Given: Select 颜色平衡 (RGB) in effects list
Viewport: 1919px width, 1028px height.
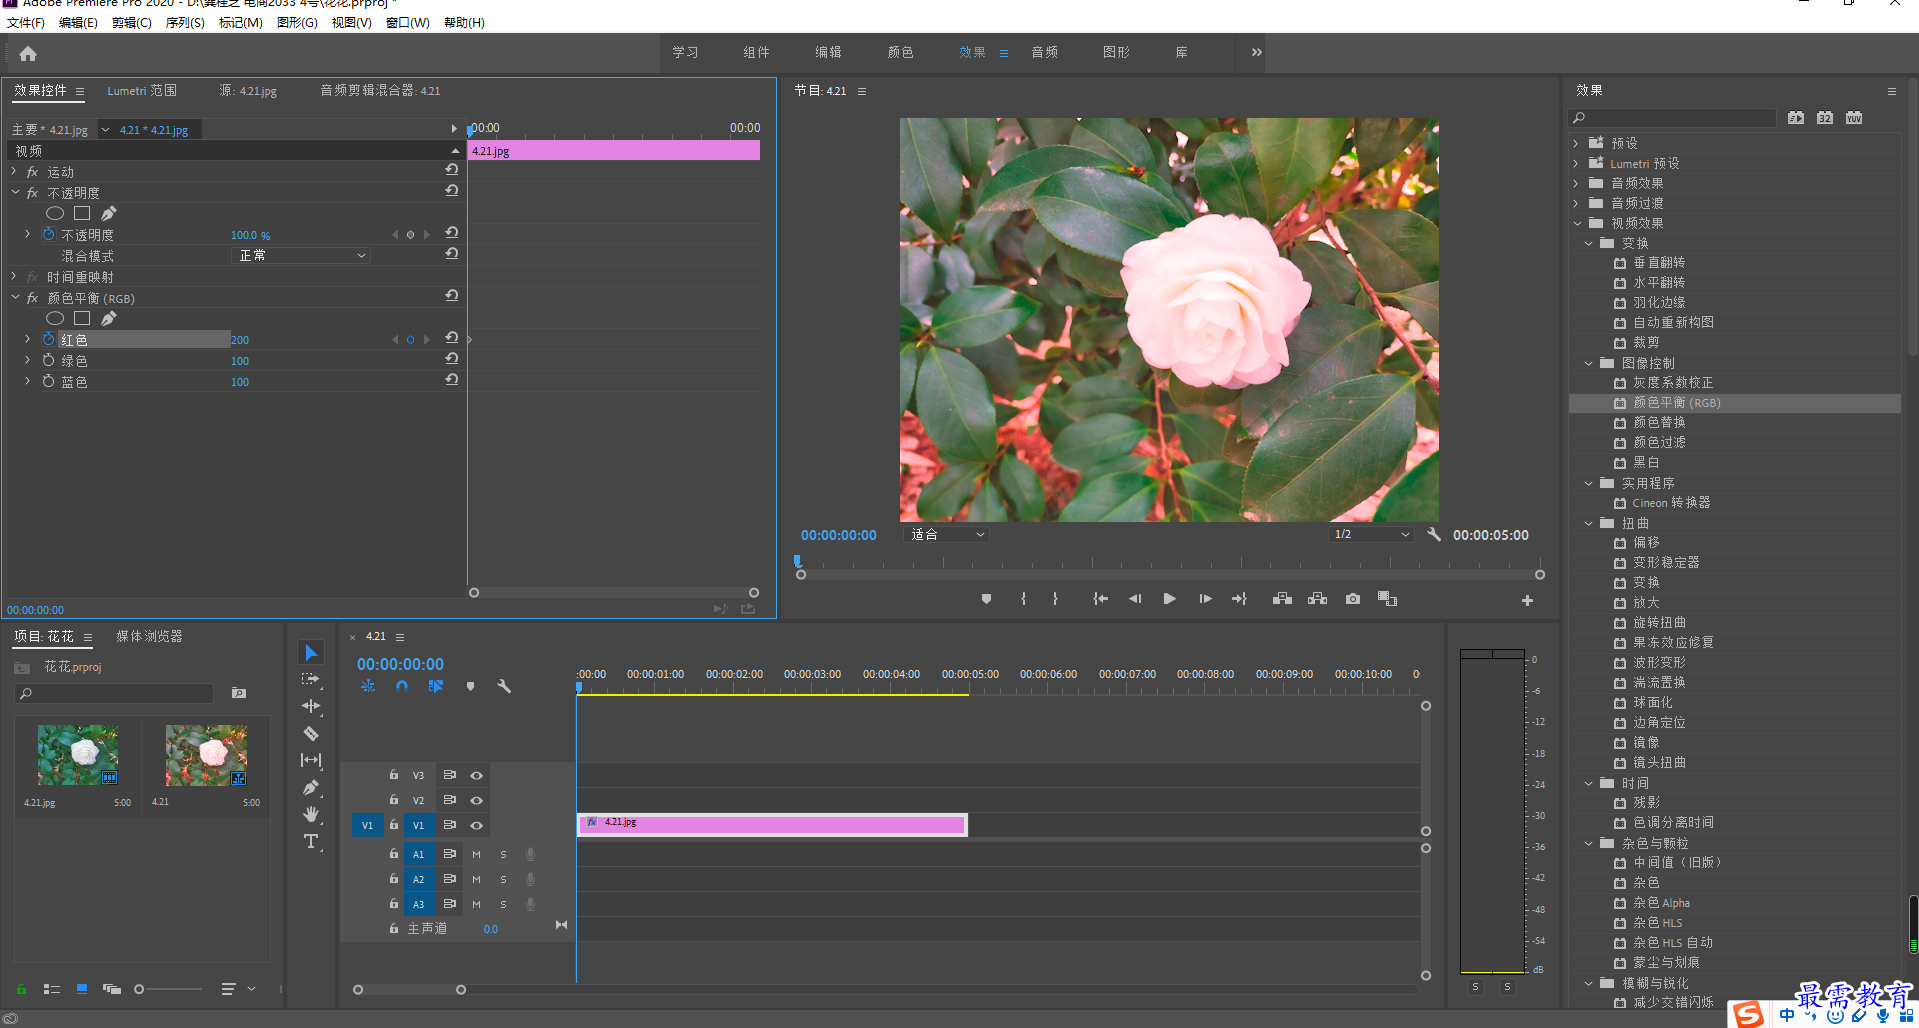Looking at the screenshot, I should (1676, 403).
